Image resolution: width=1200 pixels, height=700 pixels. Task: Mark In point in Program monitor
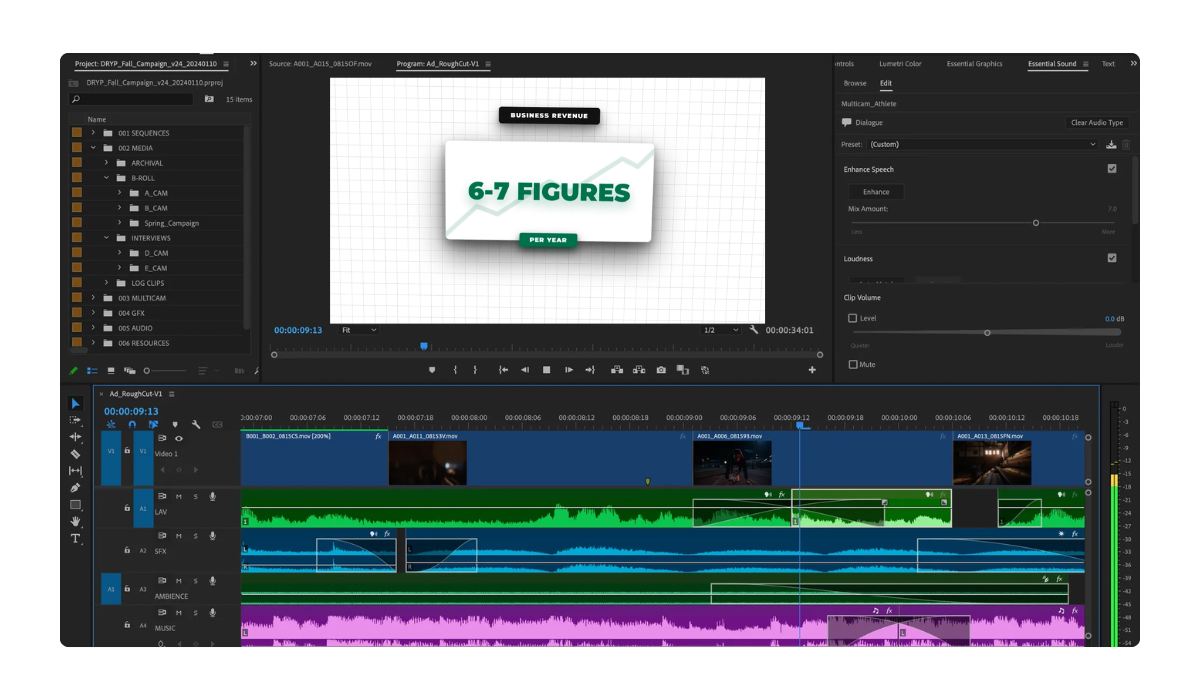tap(455, 370)
